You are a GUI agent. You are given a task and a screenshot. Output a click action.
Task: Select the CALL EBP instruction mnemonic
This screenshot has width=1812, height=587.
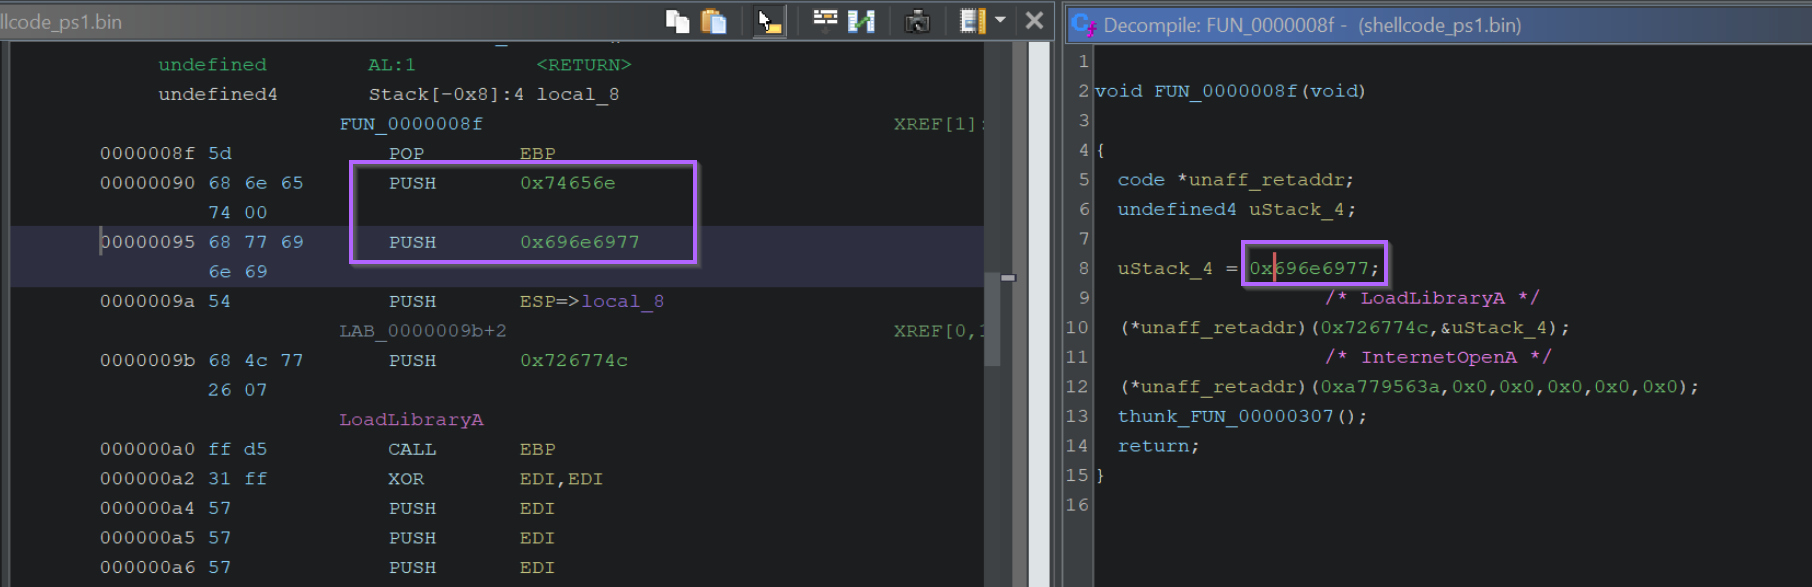click(x=412, y=449)
